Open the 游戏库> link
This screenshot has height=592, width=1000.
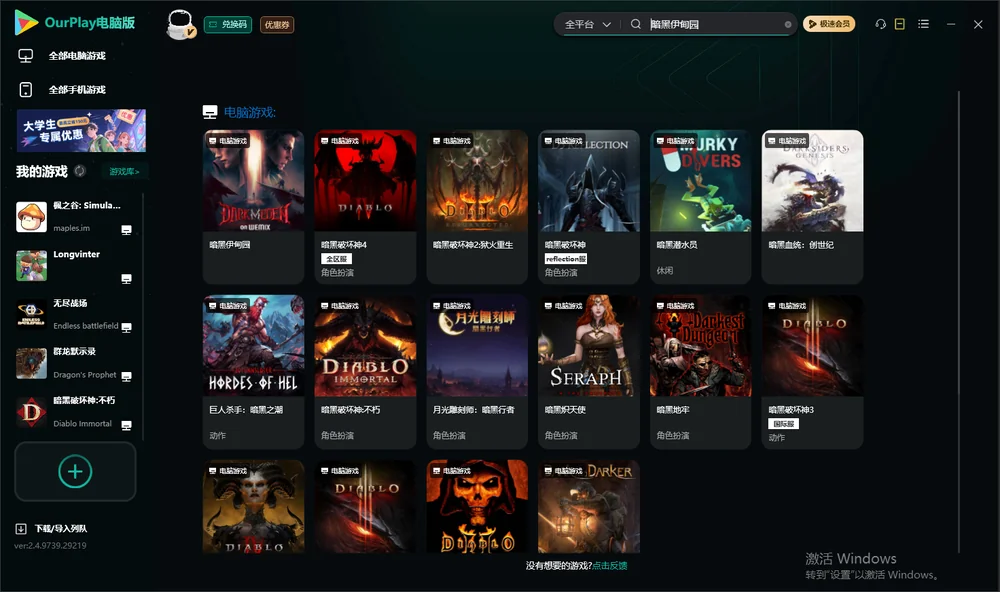124,172
